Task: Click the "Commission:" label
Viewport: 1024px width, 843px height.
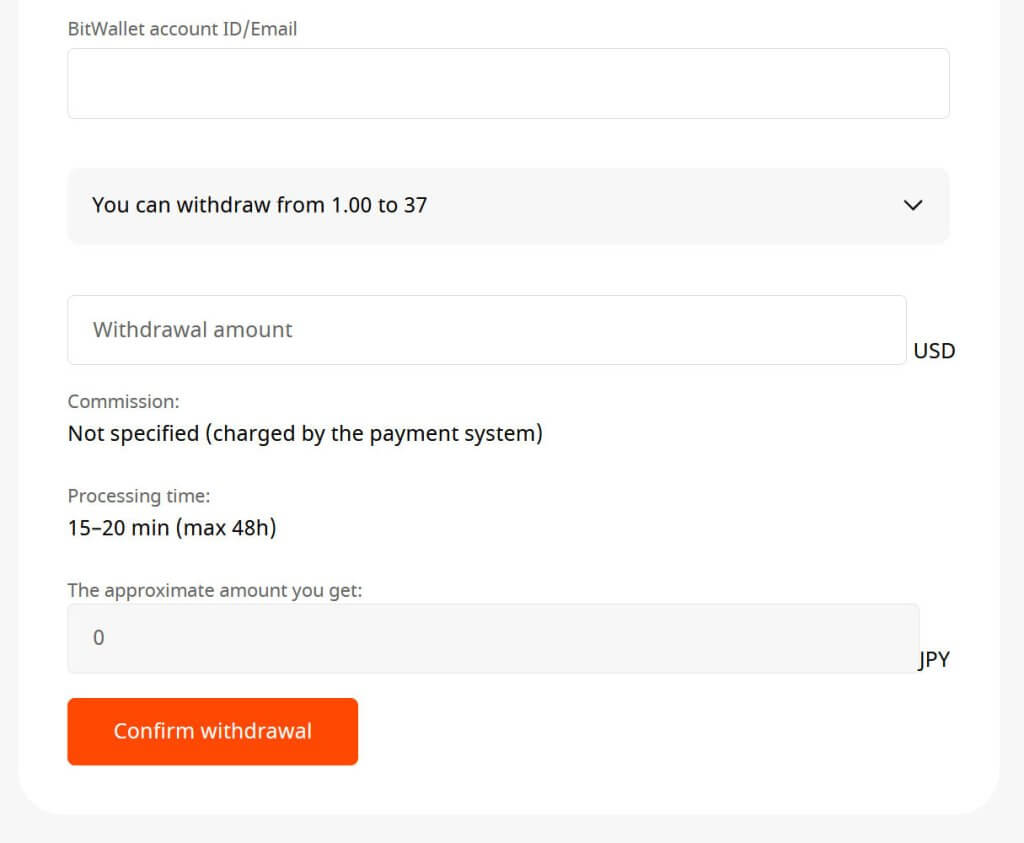Action: 123,401
